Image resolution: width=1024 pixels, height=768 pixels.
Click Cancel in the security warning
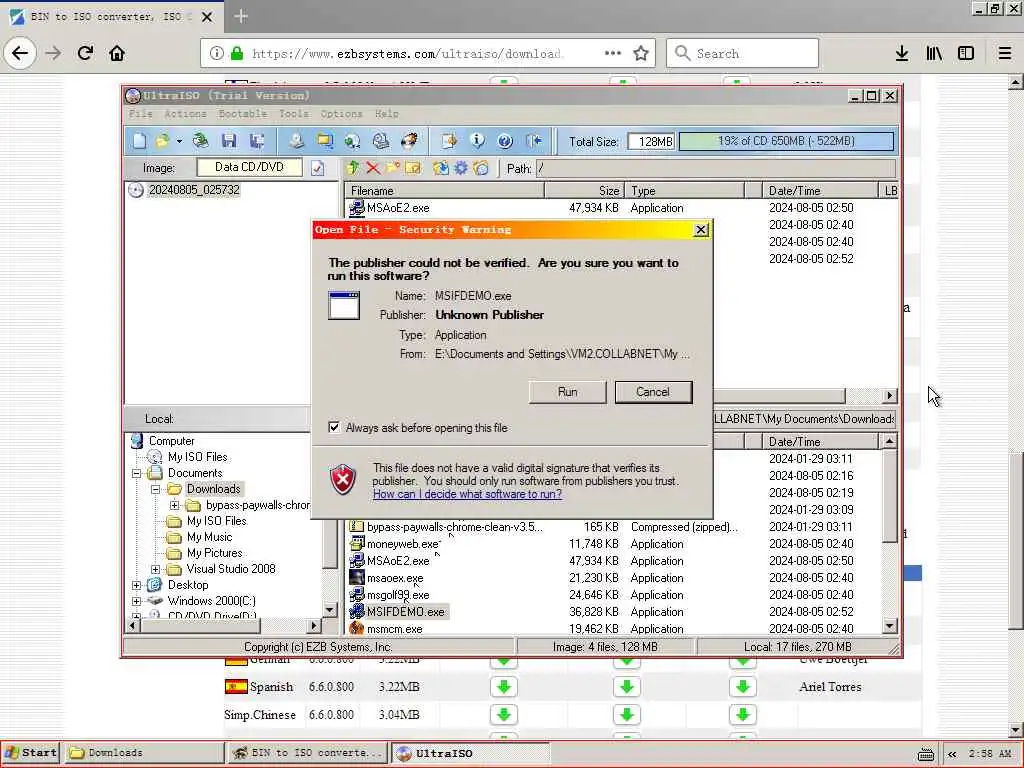pyautogui.click(x=653, y=392)
